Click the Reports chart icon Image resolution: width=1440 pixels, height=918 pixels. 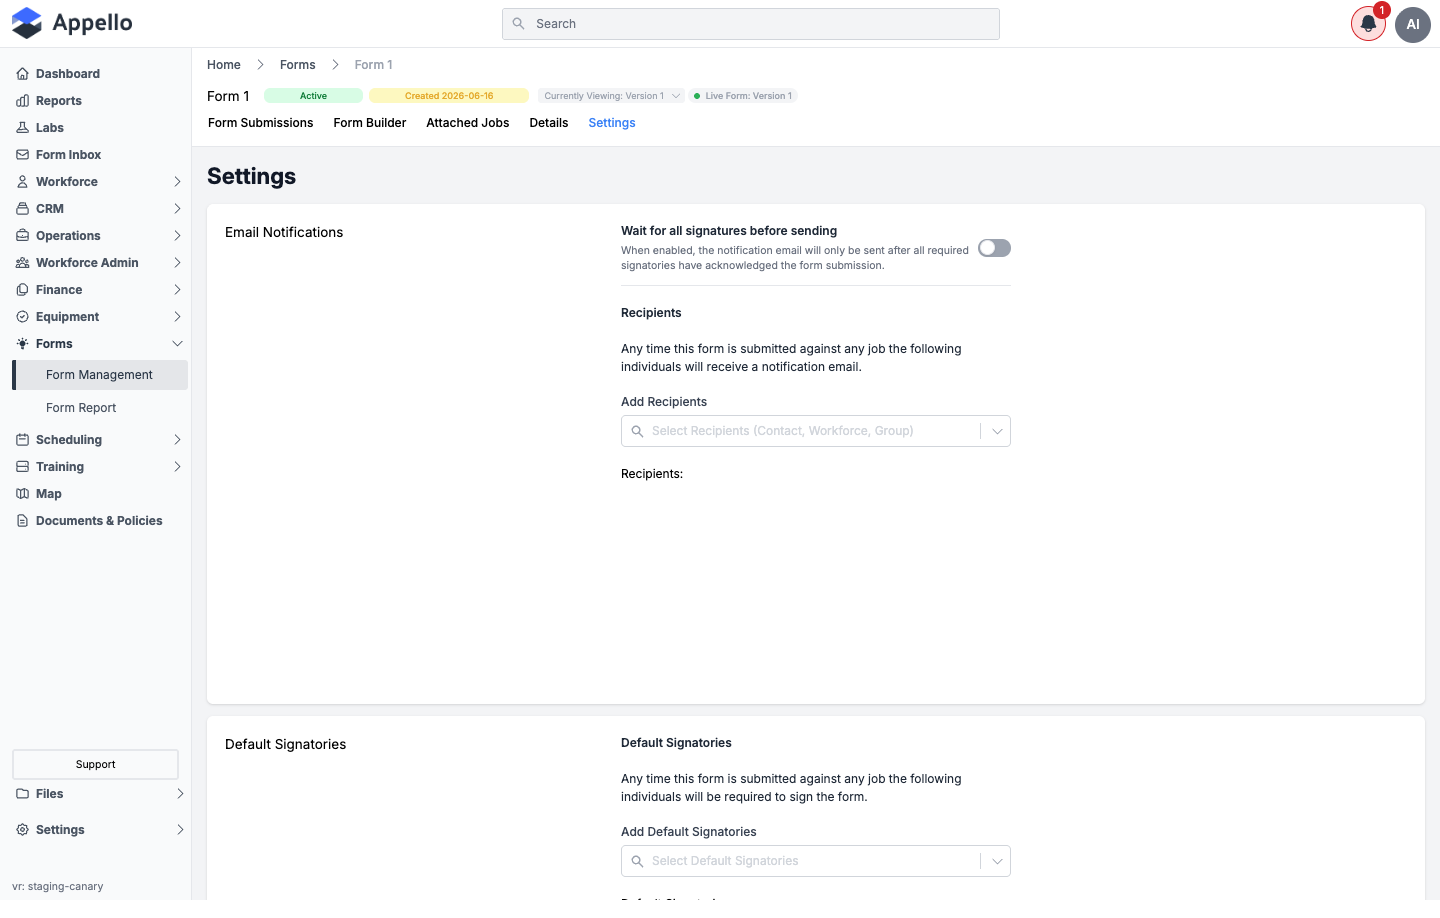[22, 101]
